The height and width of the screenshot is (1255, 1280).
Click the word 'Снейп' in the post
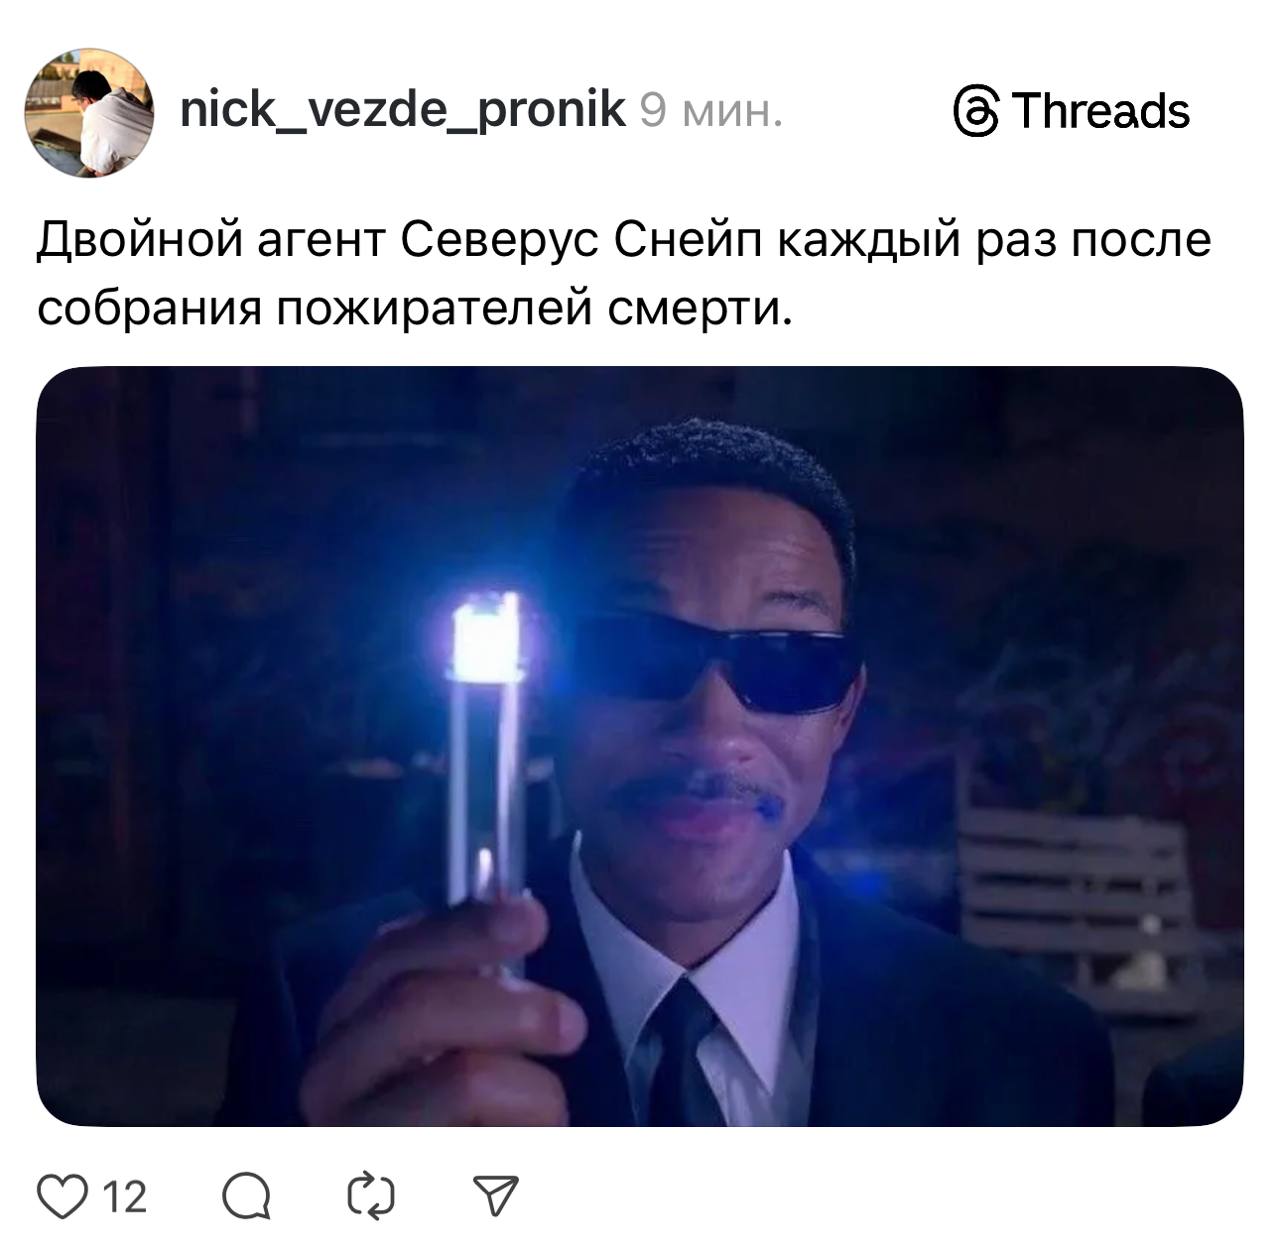[688, 241]
